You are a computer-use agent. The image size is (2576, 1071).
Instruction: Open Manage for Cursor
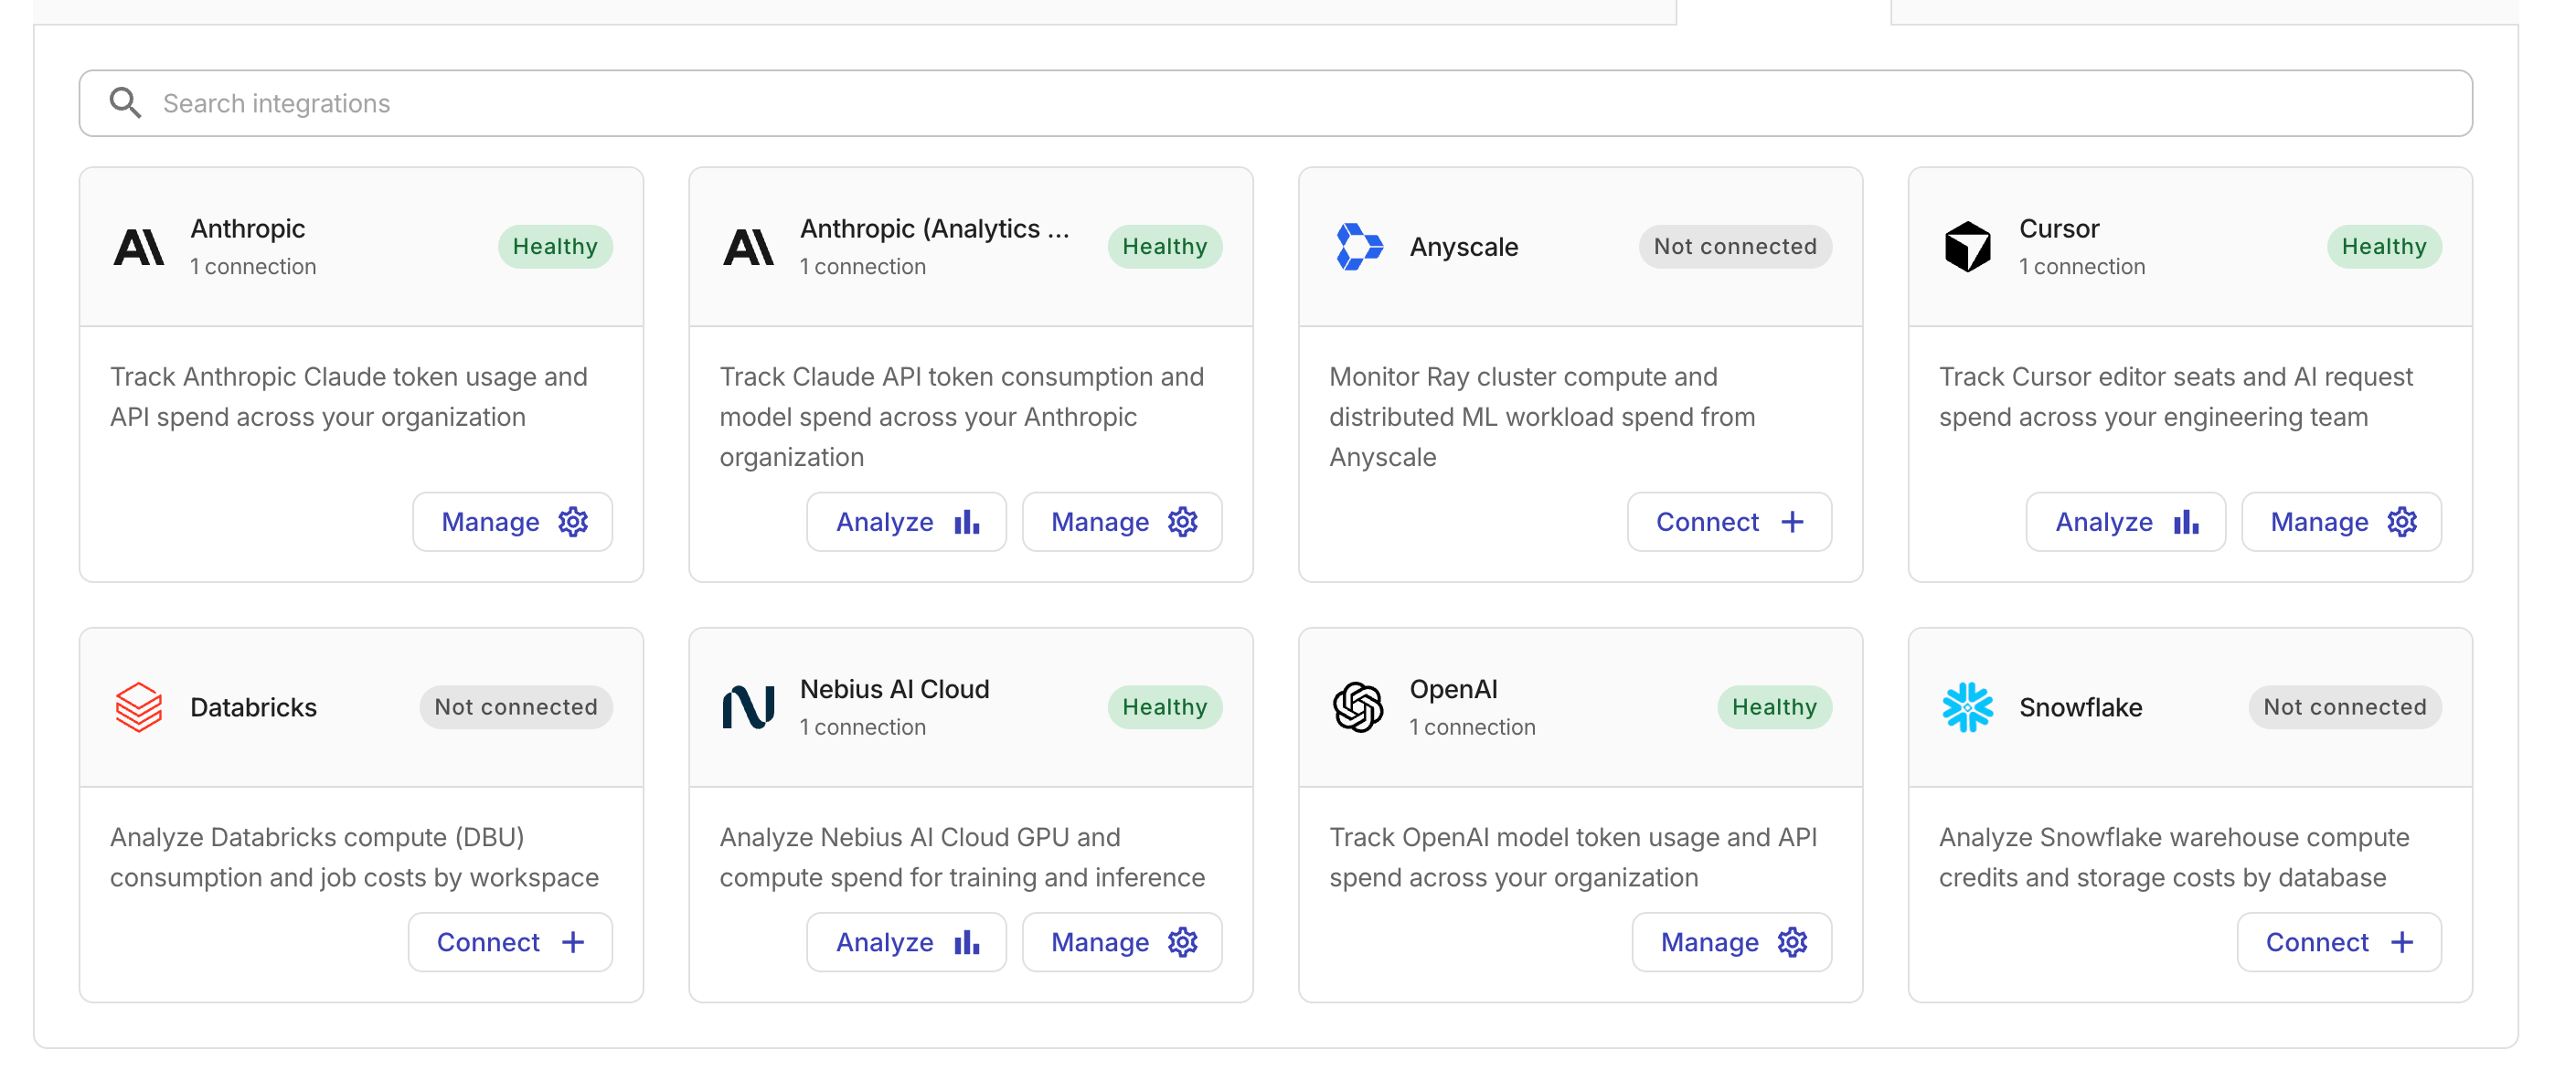(x=2341, y=521)
